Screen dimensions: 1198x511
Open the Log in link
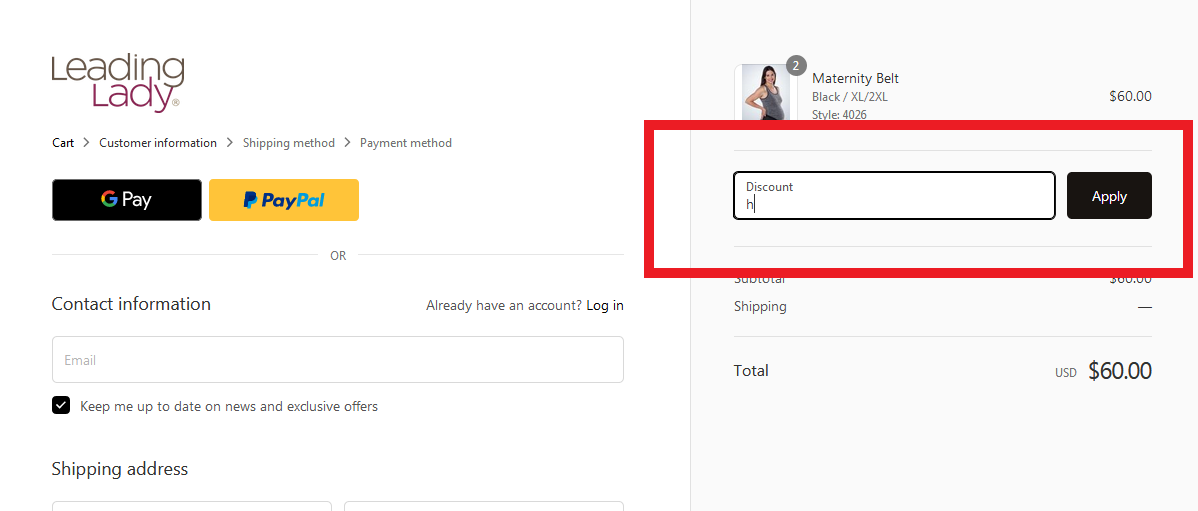(605, 306)
